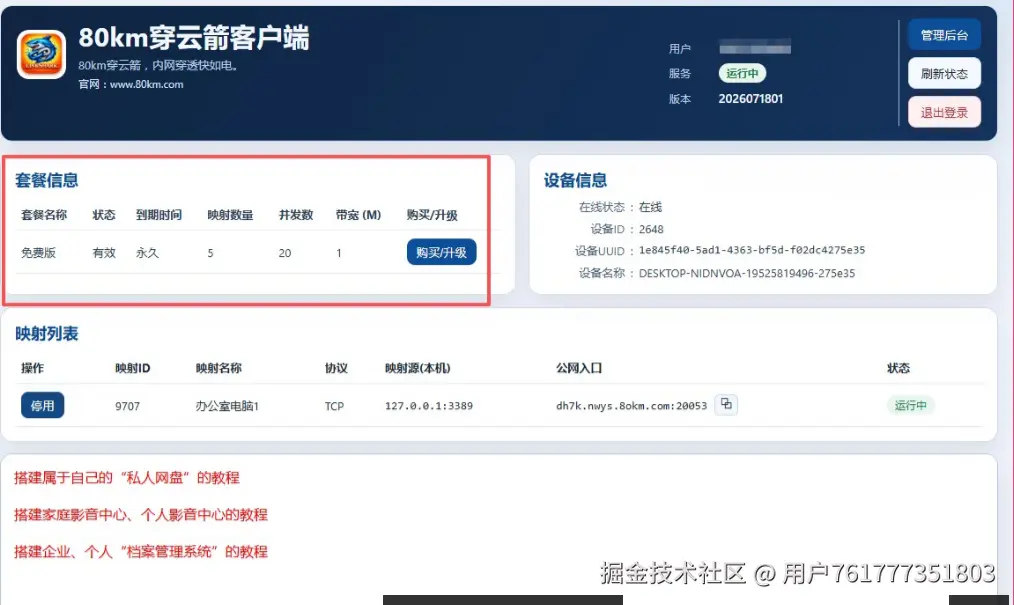Click the 映射列表 section heading

(x=47, y=334)
